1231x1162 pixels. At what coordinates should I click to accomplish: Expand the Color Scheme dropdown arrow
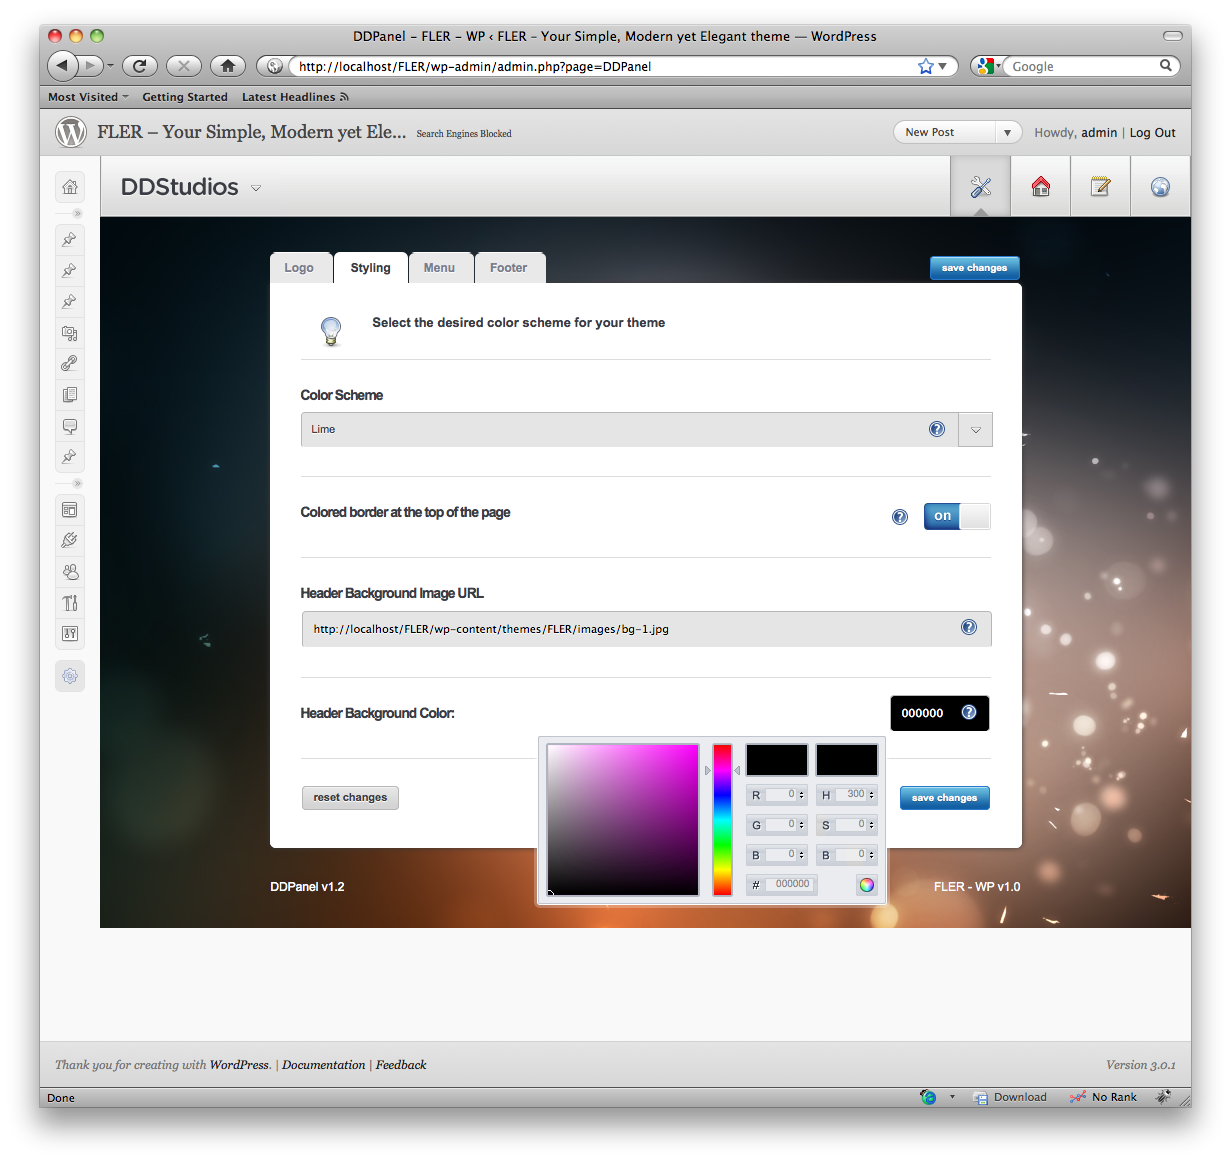click(x=975, y=430)
